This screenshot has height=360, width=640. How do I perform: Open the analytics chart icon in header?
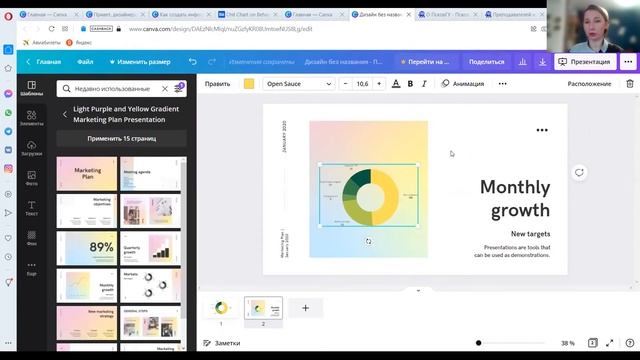[x=522, y=62]
